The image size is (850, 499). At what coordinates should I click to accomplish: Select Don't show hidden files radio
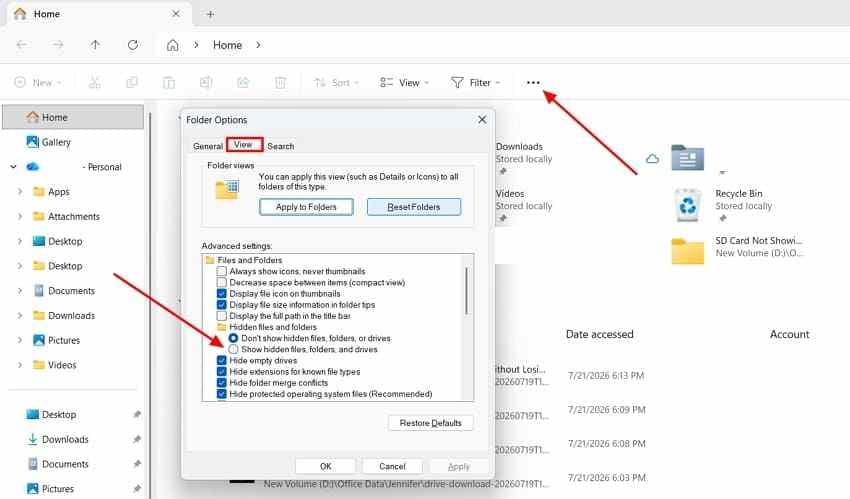[233, 338]
